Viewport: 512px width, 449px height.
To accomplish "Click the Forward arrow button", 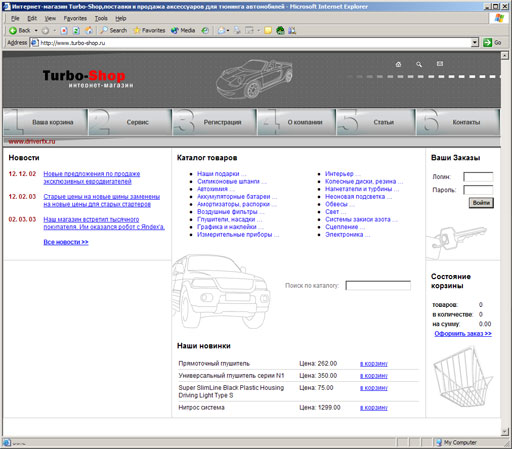I will coord(45,31).
